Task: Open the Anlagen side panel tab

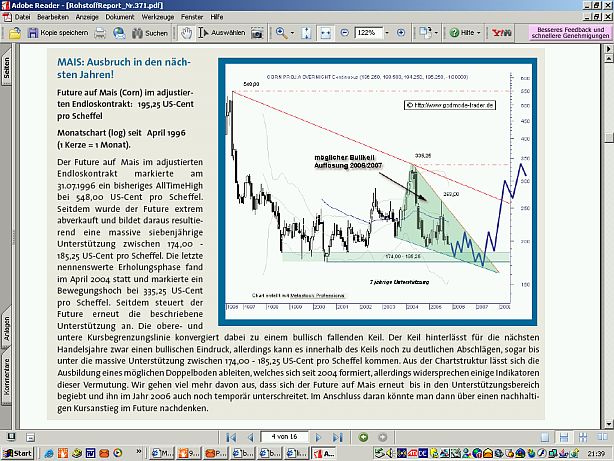Action: (6, 328)
